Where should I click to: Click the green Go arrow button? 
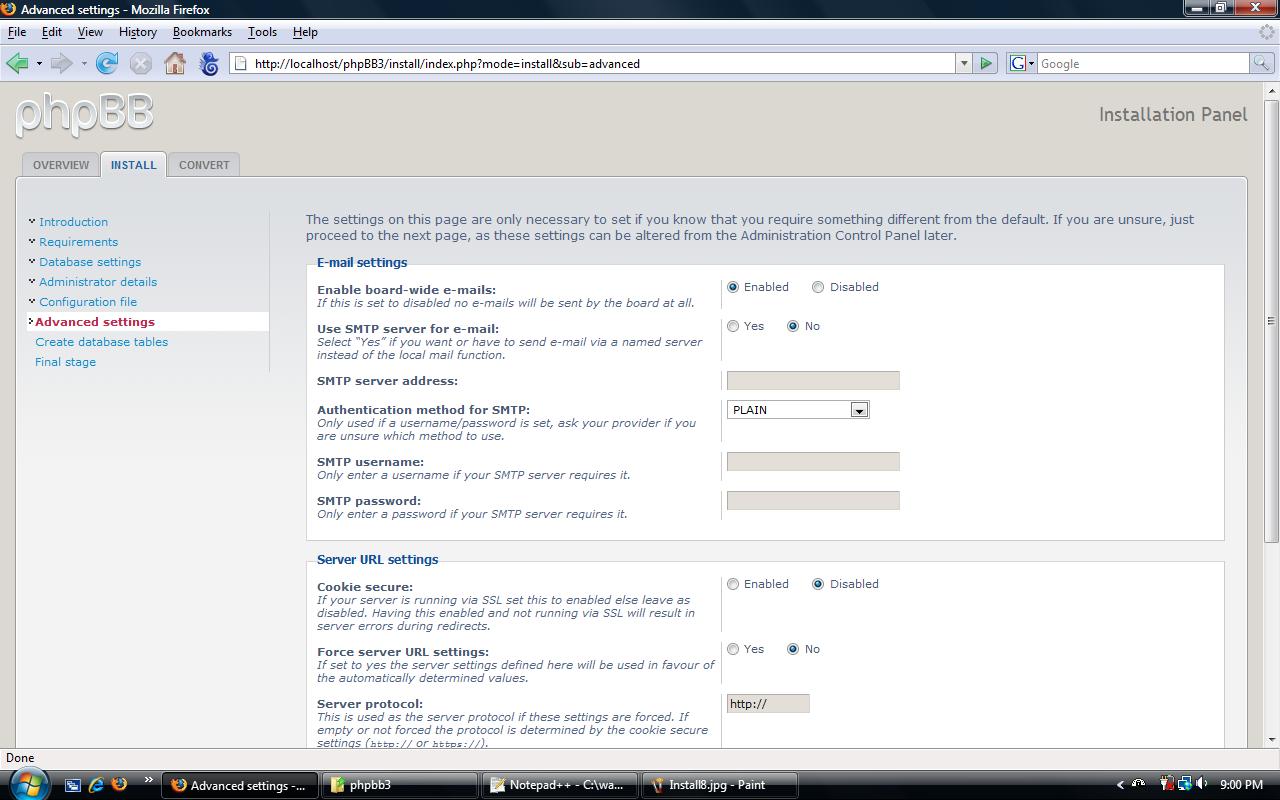tap(986, 63)
